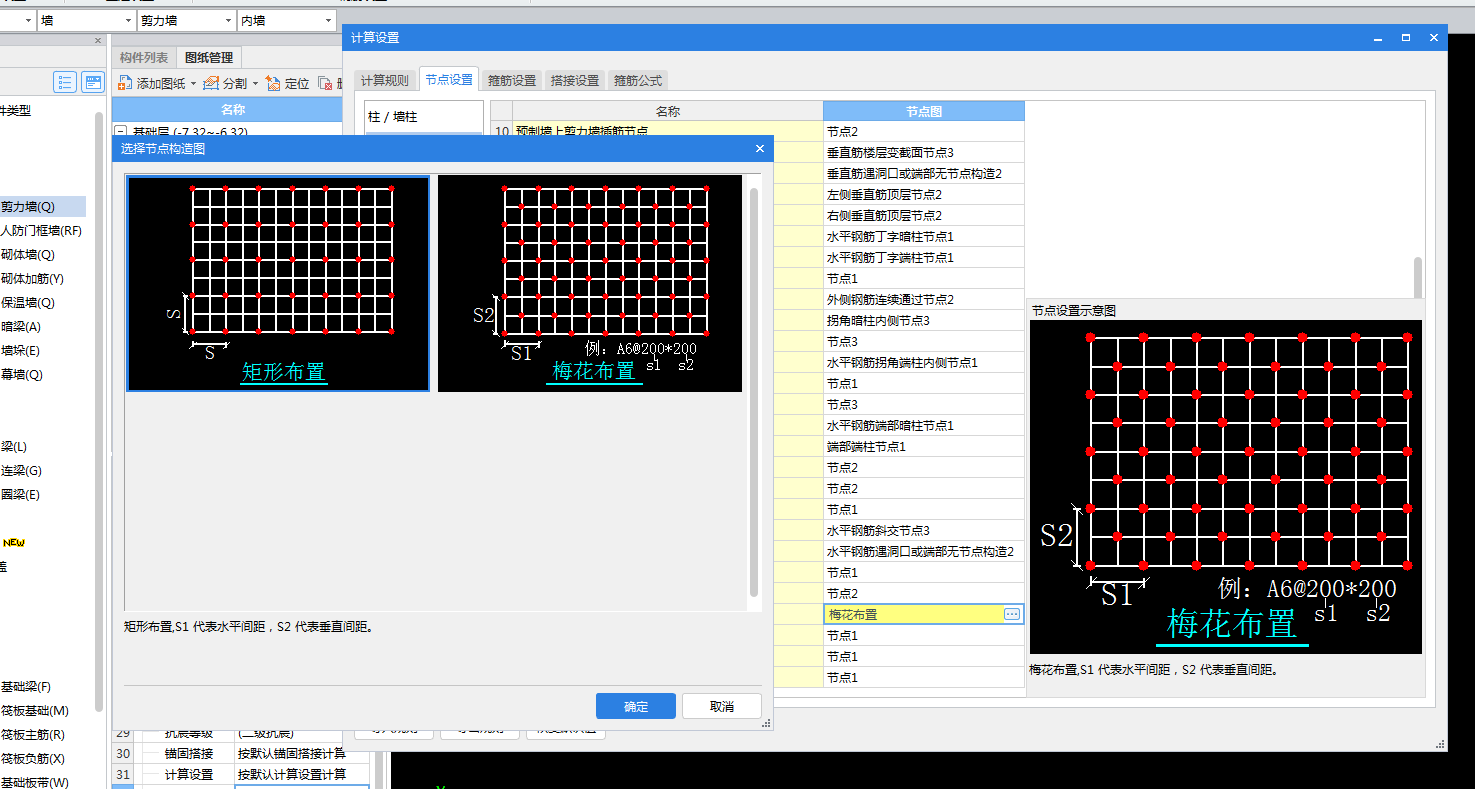The width and height of the screenshot is (1475, 789).
Task: Click the 选择节点构造图 dialog vertical scrollbar
Action: [754, 390]
